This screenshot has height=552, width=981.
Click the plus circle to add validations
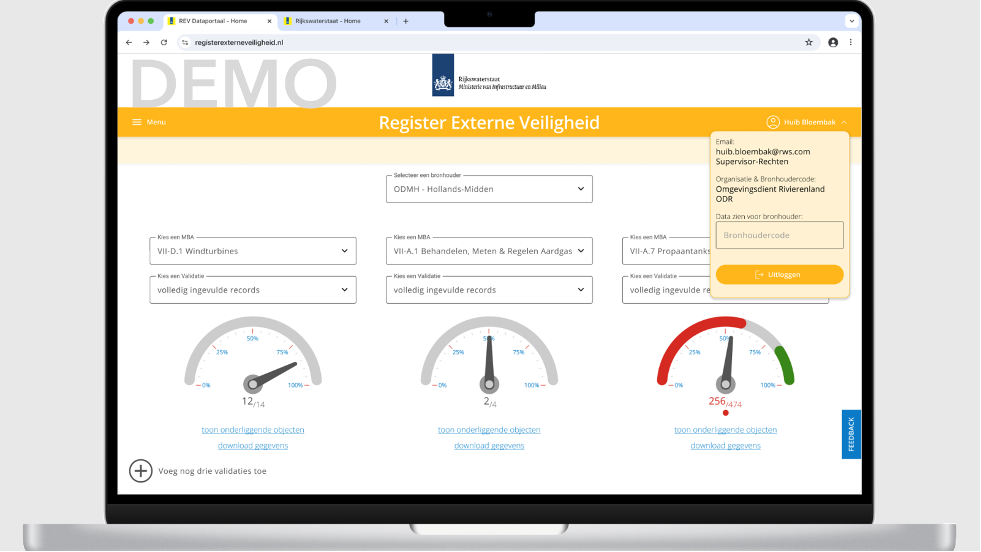(141, 471)
